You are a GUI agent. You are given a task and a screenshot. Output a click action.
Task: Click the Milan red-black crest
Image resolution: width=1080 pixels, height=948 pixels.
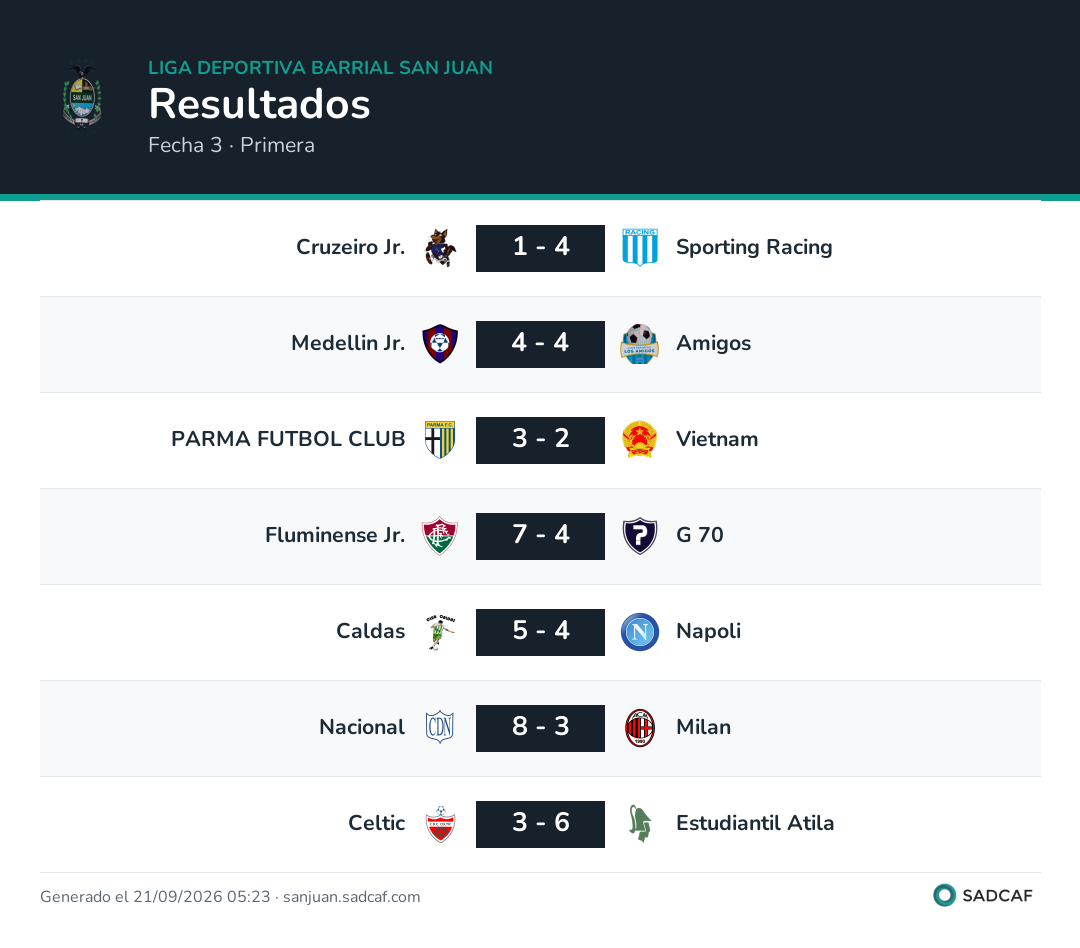point(640,728)
